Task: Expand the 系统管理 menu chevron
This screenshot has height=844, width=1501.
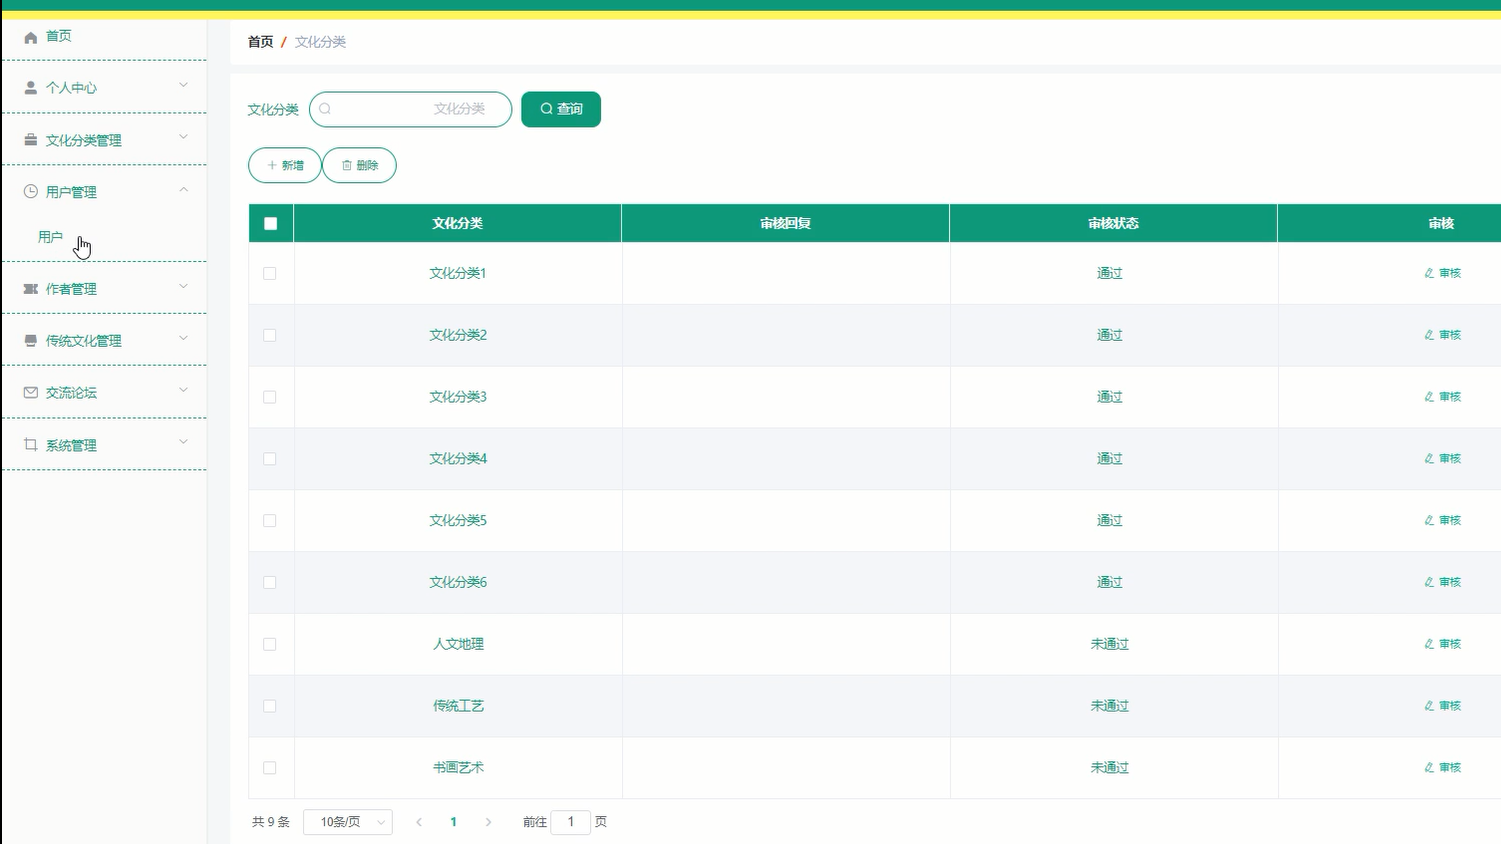Action: coord(183,443)
